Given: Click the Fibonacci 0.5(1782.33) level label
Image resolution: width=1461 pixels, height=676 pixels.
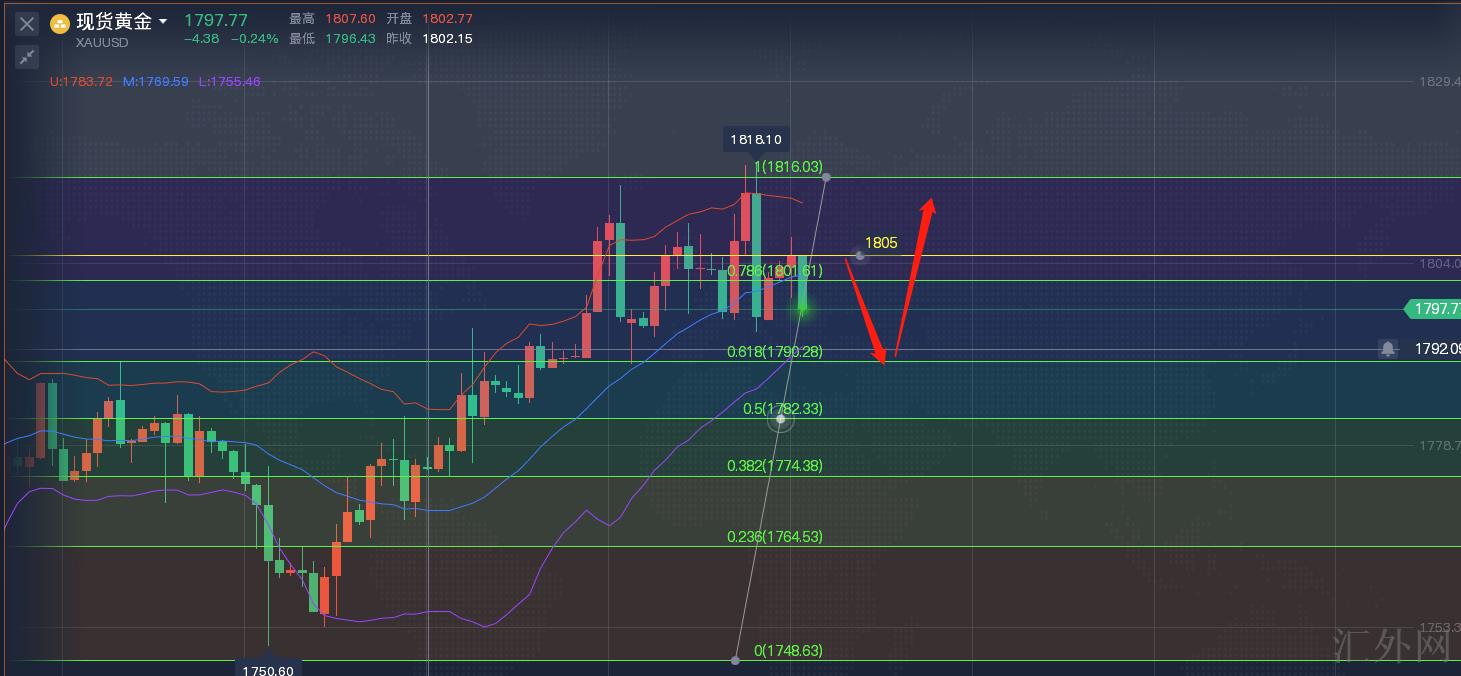Looking at the screenshot, I should tap(783, 409).
